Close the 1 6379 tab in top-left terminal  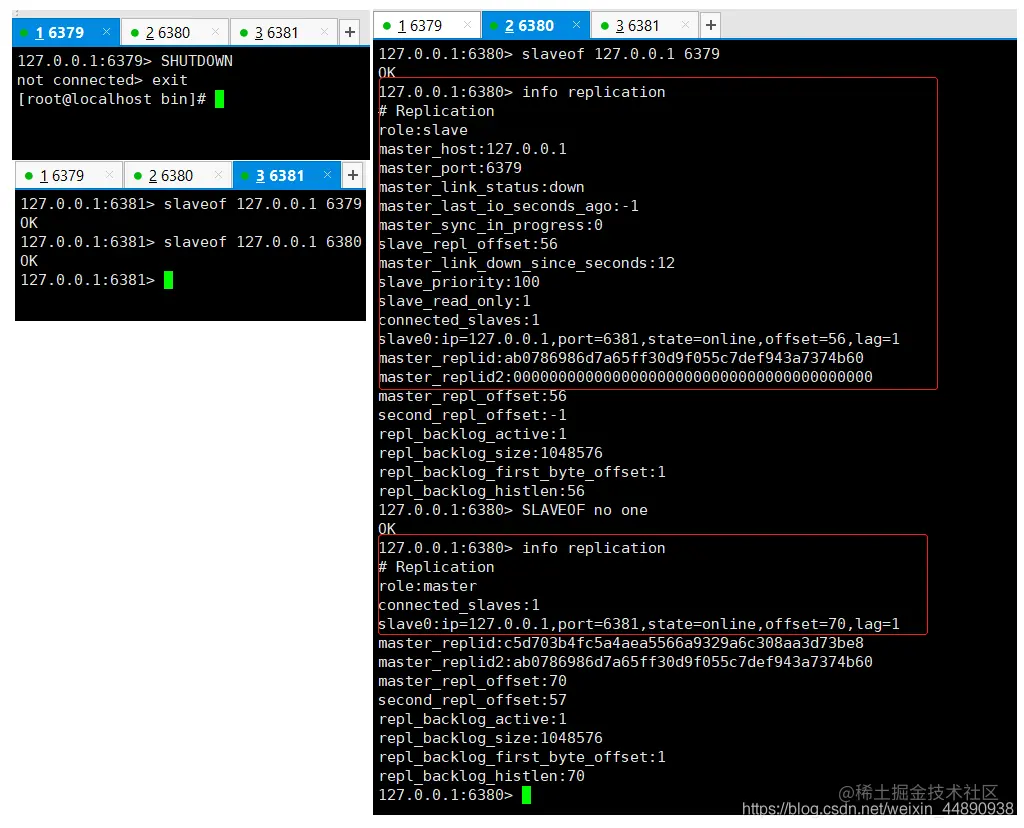(x=106, y=31)
